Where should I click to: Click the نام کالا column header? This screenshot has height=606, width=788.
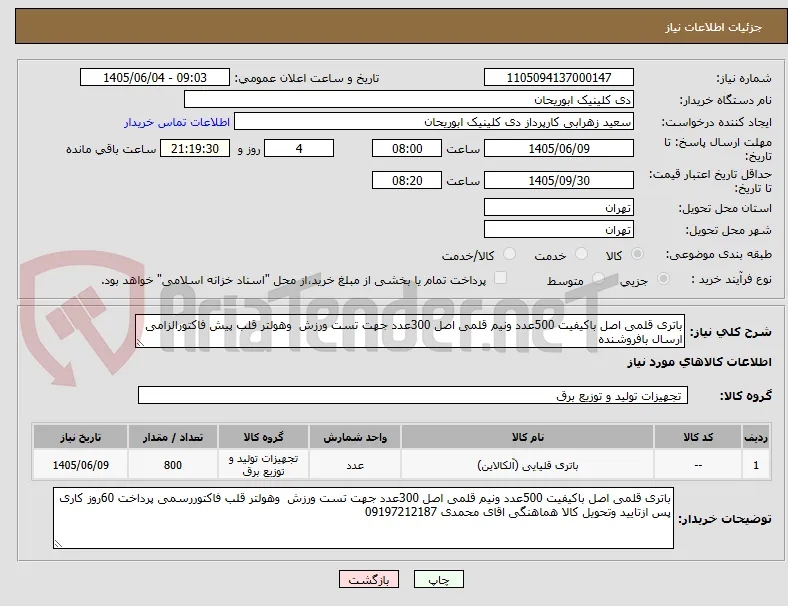click(x=527, y=437)
